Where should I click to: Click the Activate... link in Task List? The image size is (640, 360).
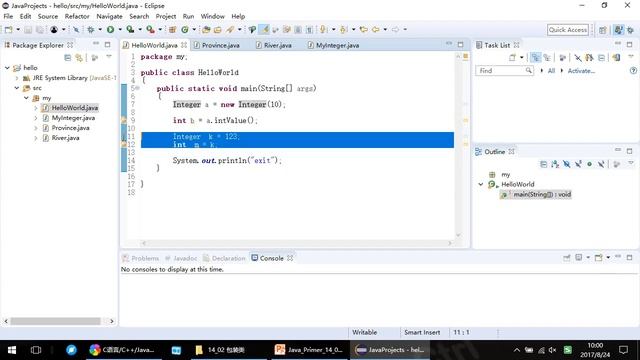point(581,71)
